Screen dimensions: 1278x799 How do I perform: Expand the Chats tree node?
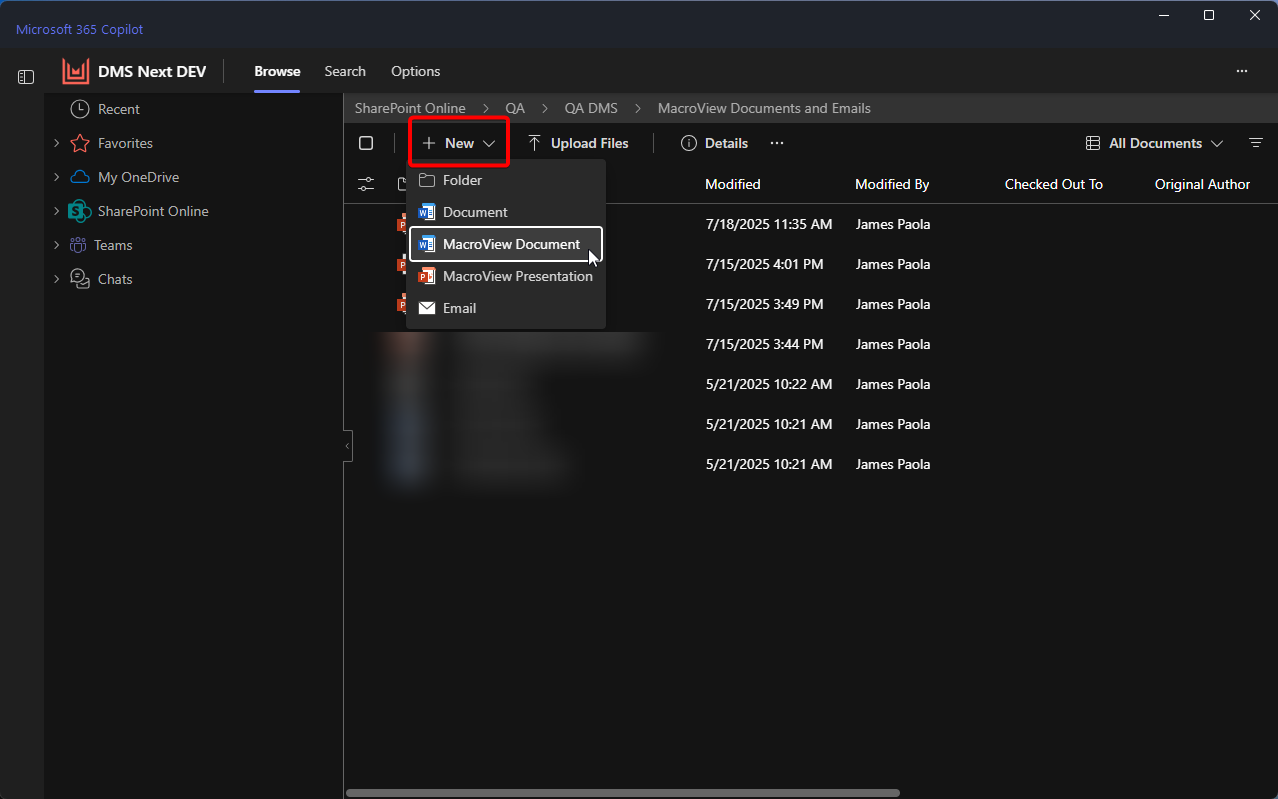coord(57,279)
